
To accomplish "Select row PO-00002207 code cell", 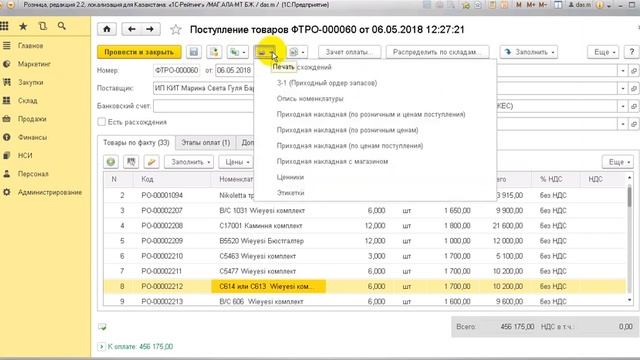I will (162, 211).
